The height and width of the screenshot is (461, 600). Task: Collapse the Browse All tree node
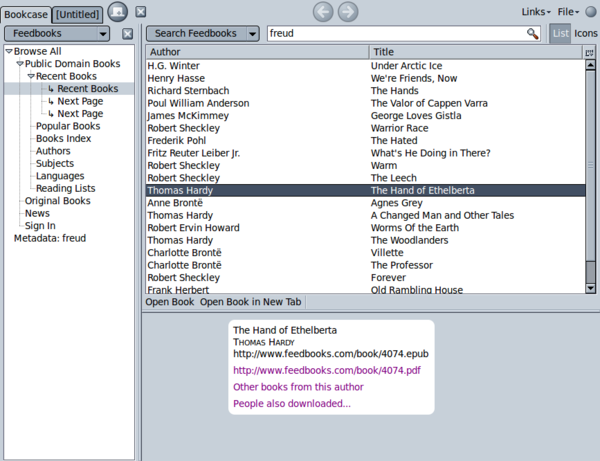click(9, 51)
